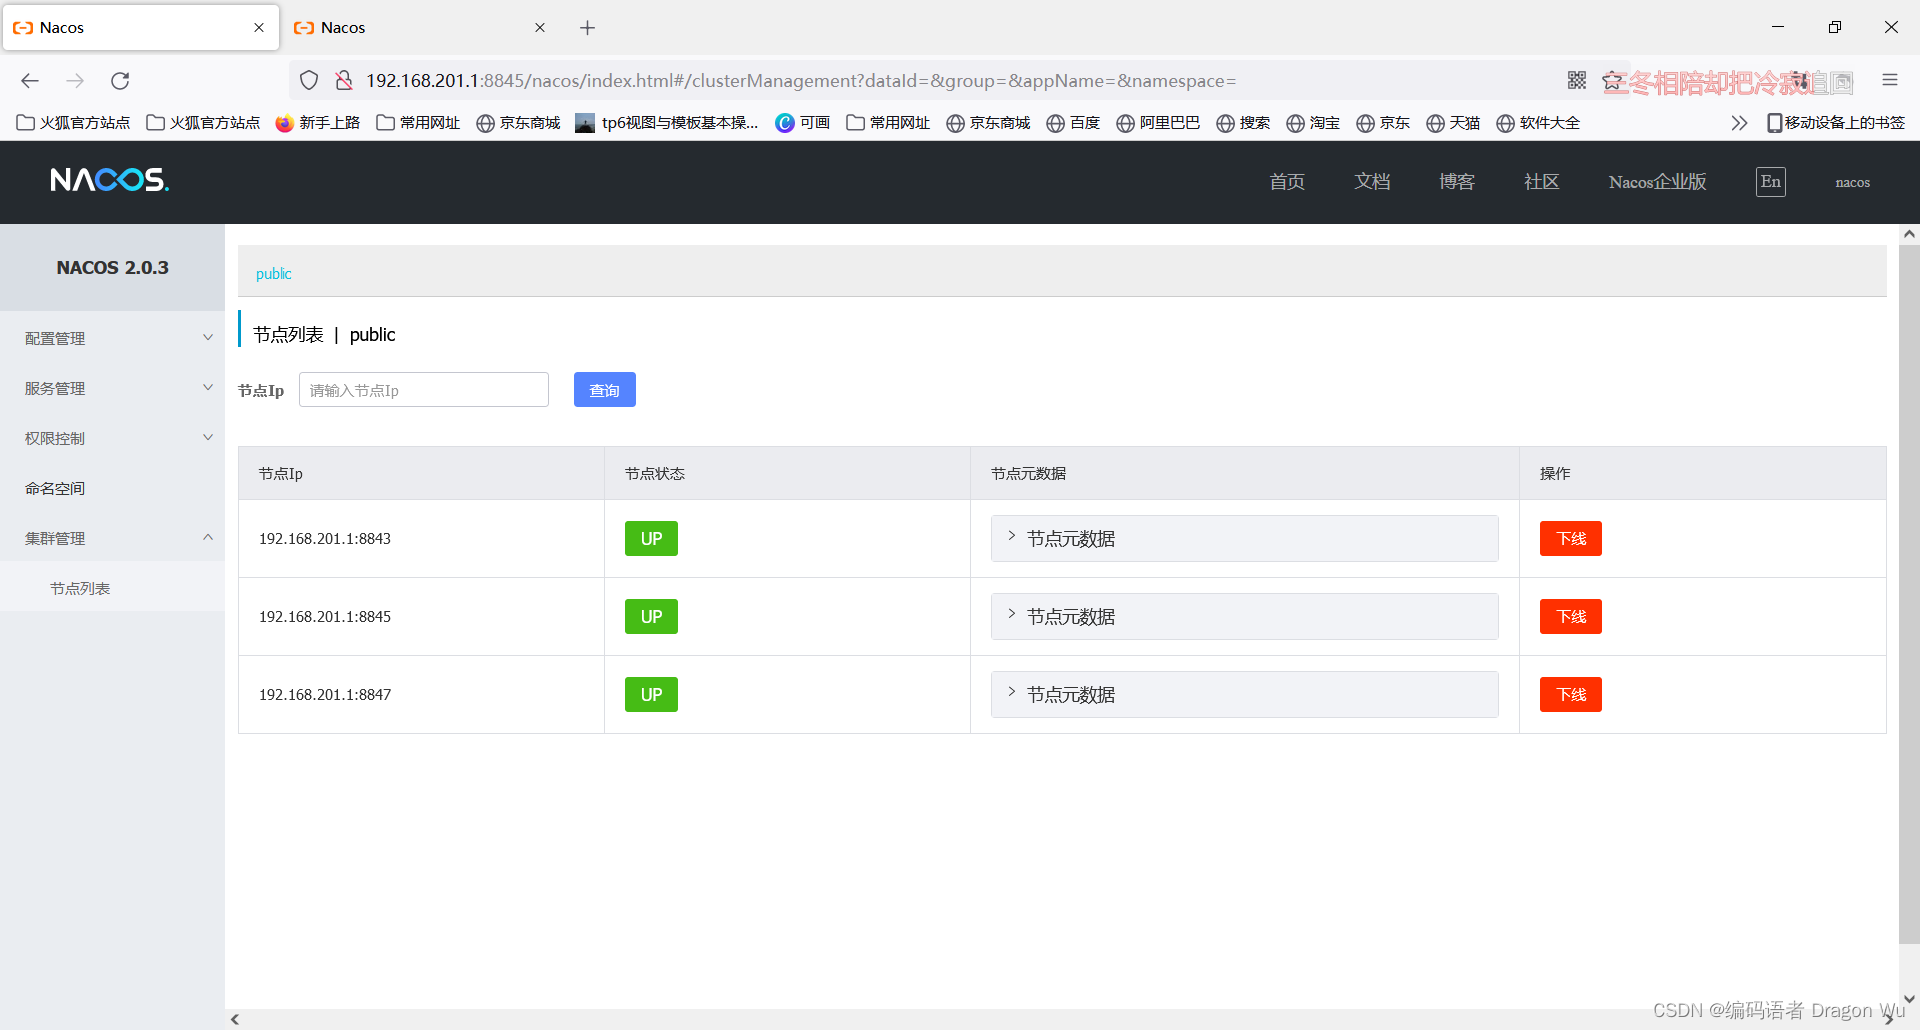Viewport: 1920px width, 1030px height.
Task: Toggle tracking protection via the shield icon
Action: coord(309,81)
